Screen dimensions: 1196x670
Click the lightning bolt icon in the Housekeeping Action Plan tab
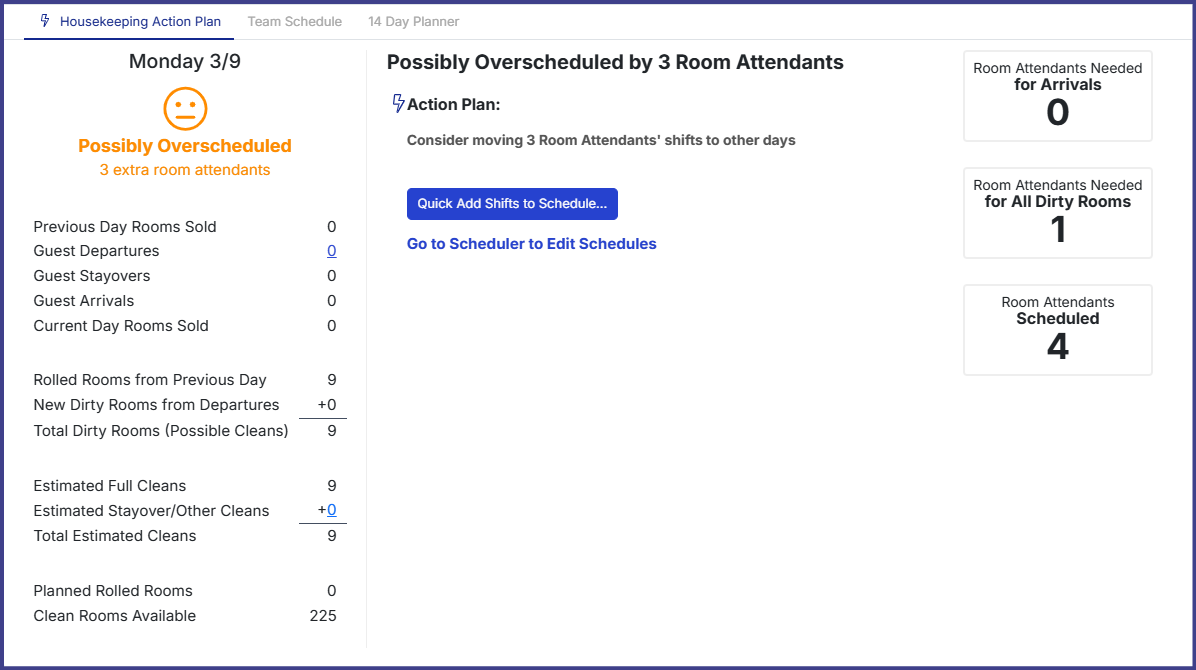click(44, 21)
